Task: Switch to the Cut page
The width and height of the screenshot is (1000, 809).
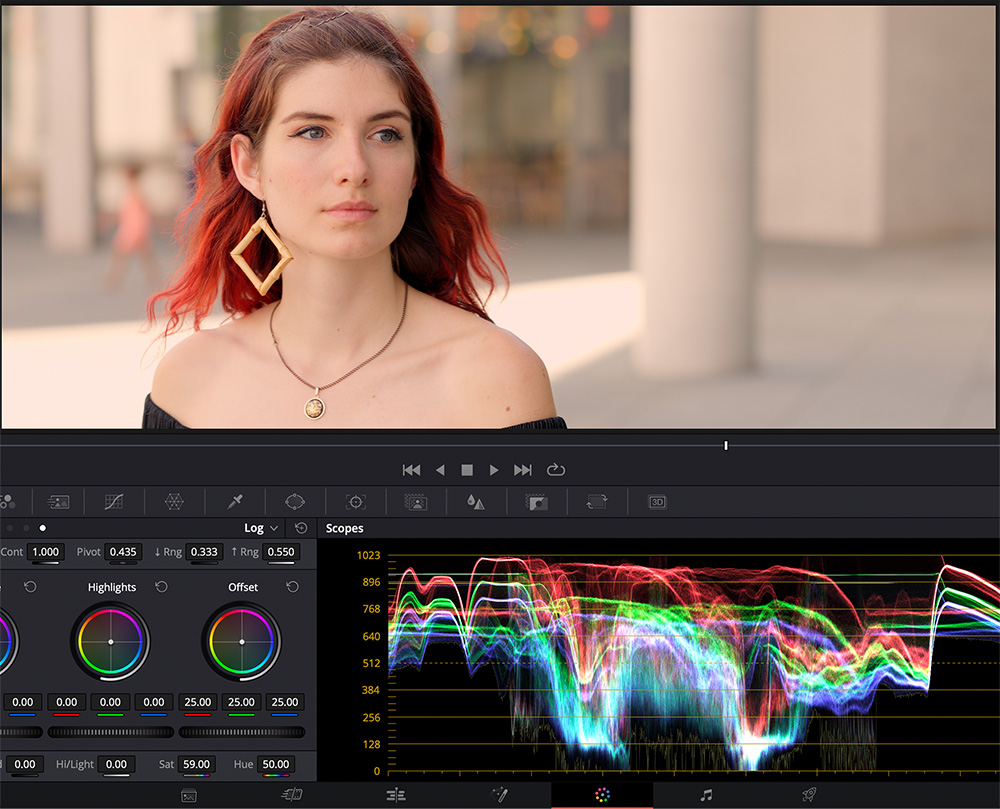Action: (x=291, y=795)
